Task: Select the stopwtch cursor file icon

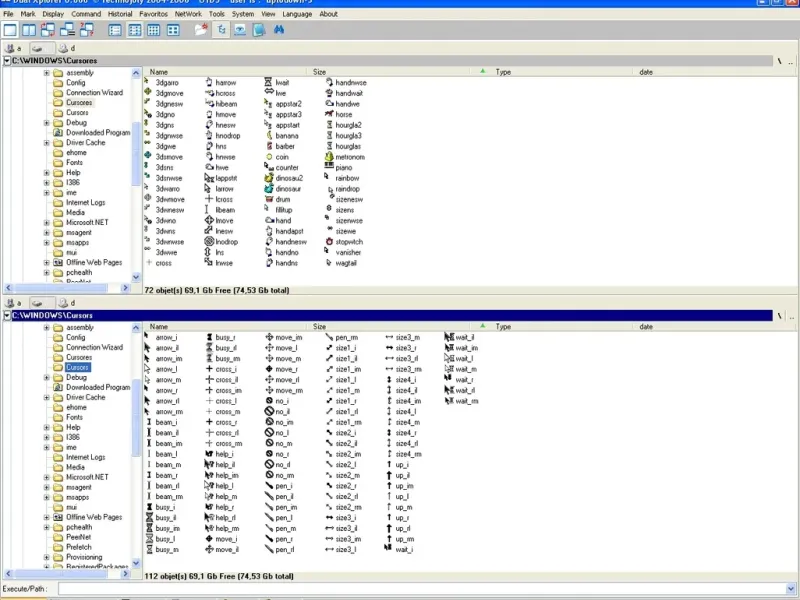Action: point(329,242)
